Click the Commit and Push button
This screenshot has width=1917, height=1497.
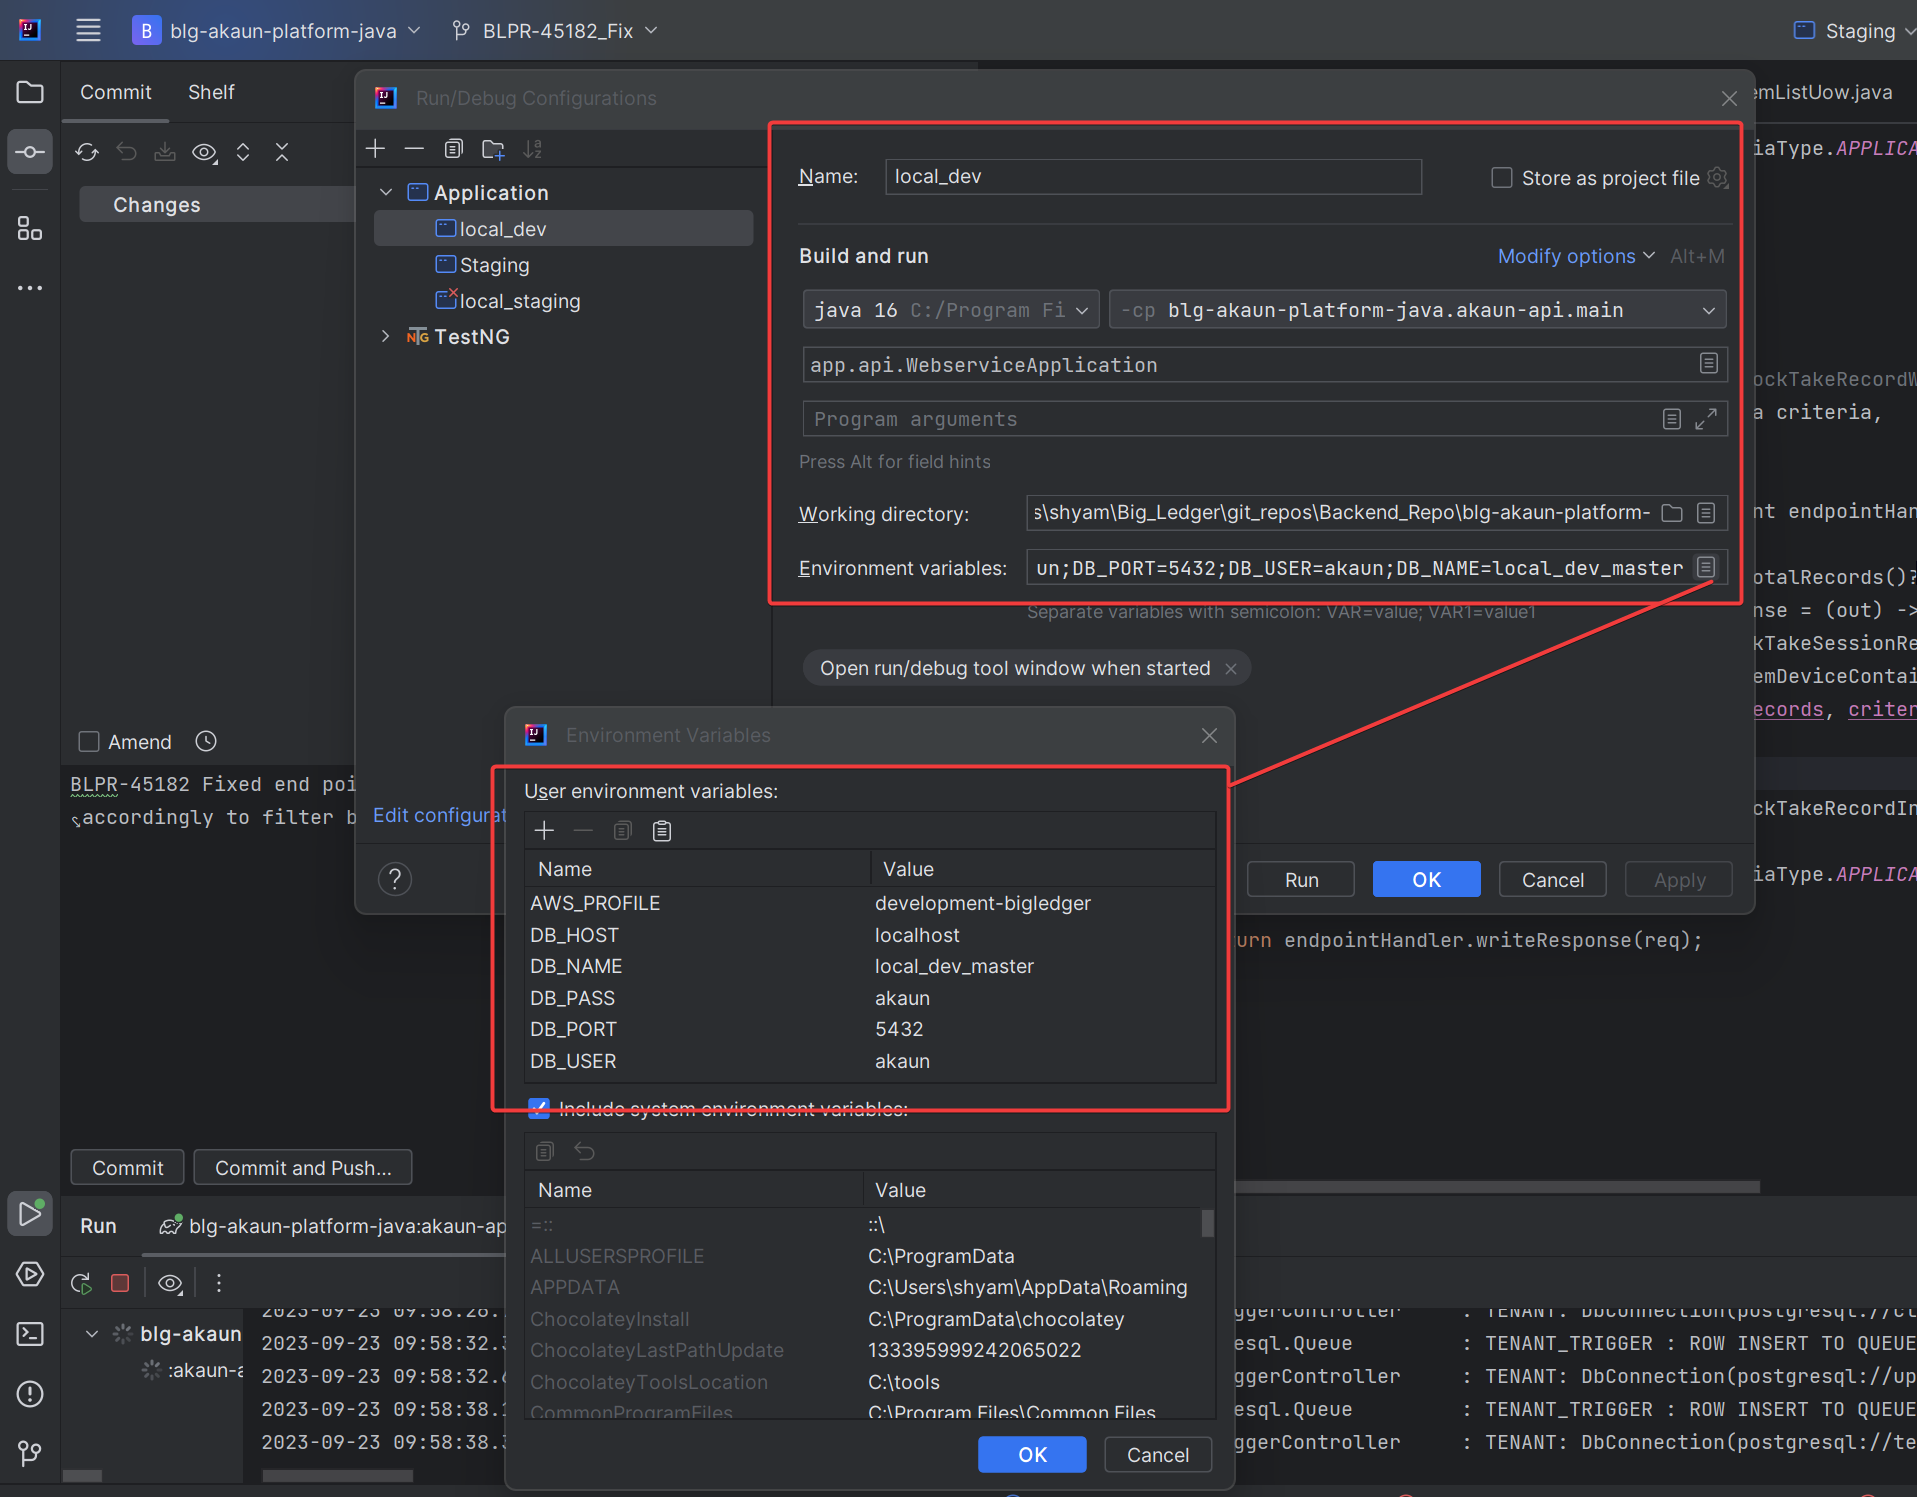click(x=302, y=1168)
